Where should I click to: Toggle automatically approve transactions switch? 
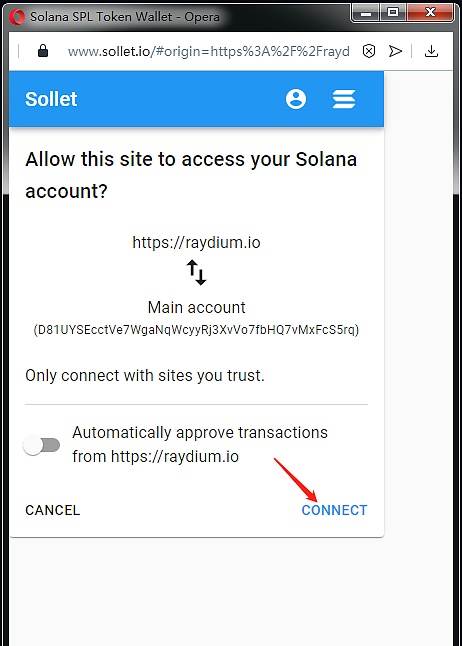click(x=41, y=445)
